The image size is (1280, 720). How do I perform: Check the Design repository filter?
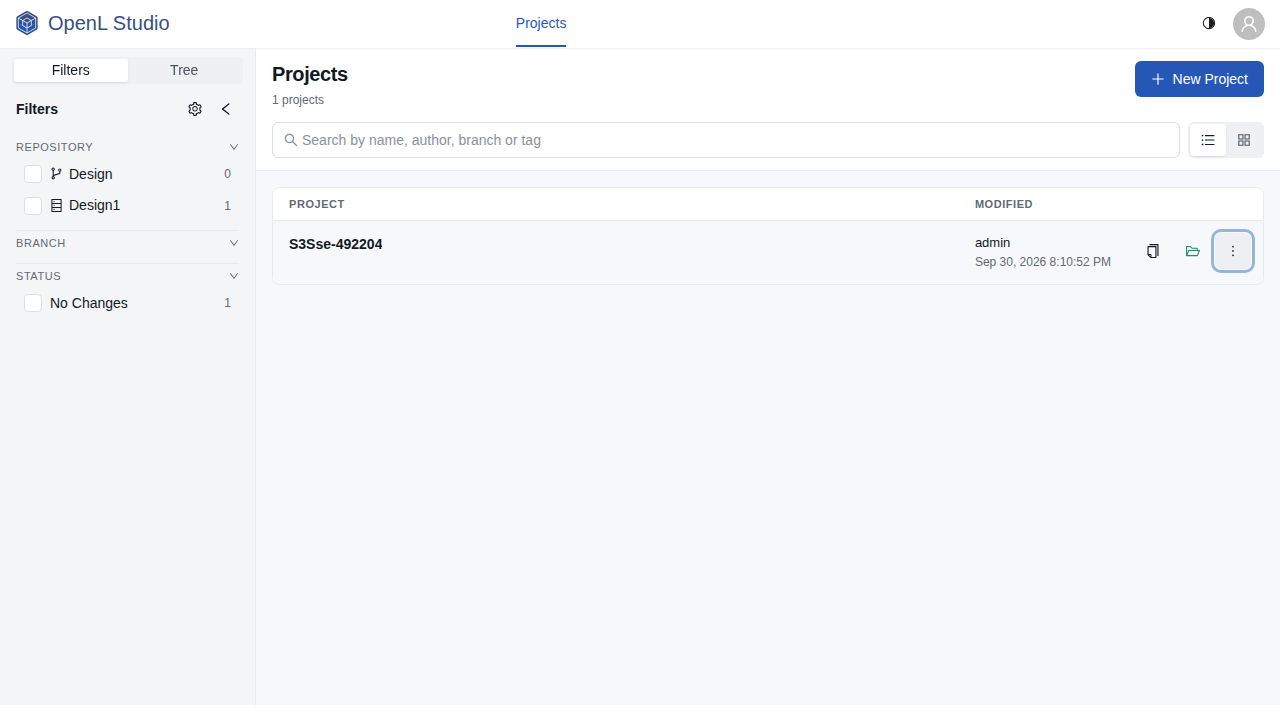point(33,174)
